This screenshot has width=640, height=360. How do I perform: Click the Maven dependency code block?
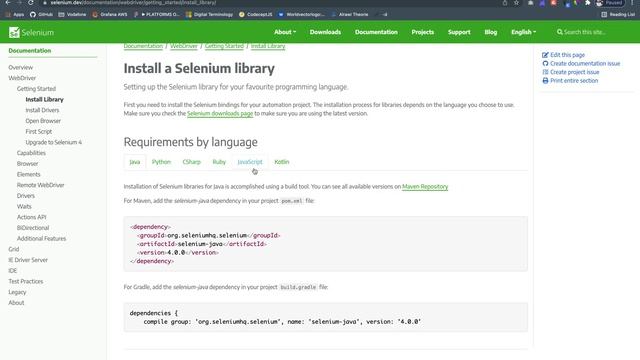325,244
